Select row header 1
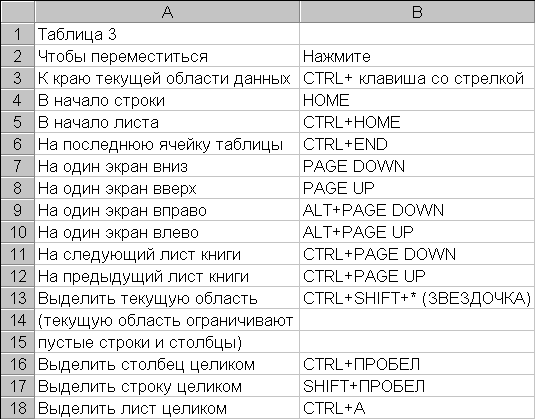Image resolution: width=535 pixels, height=419 pixels. [x=18, y=34]
